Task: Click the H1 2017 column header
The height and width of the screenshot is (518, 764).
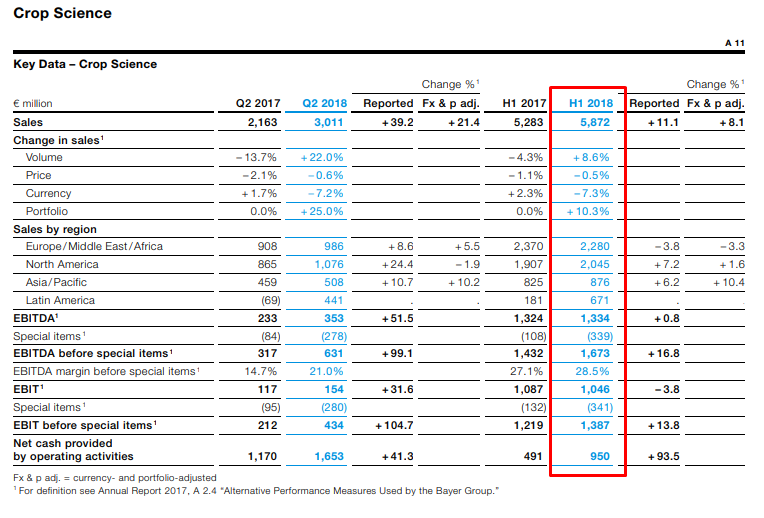Action: tap(524, 103)
